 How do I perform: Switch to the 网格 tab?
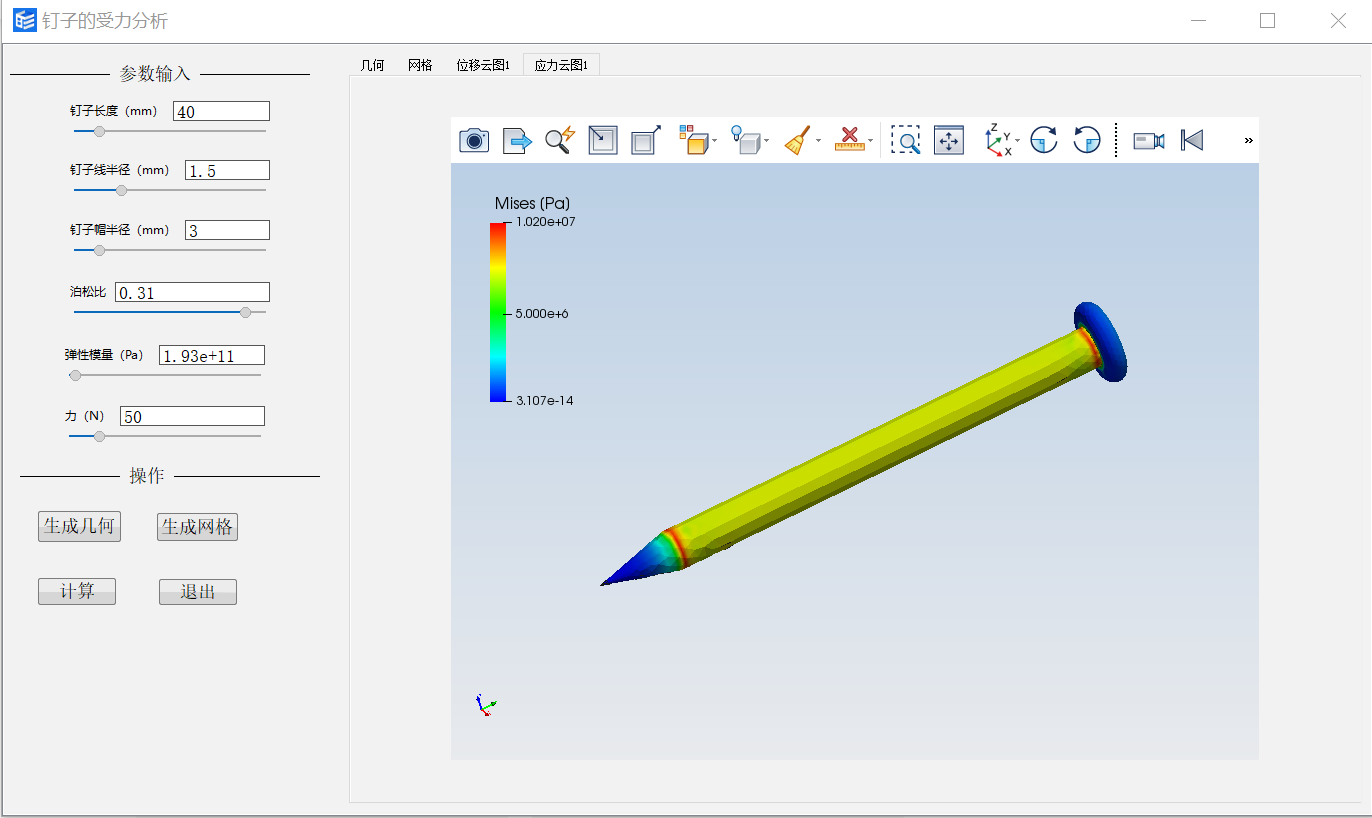coord(420,65)
